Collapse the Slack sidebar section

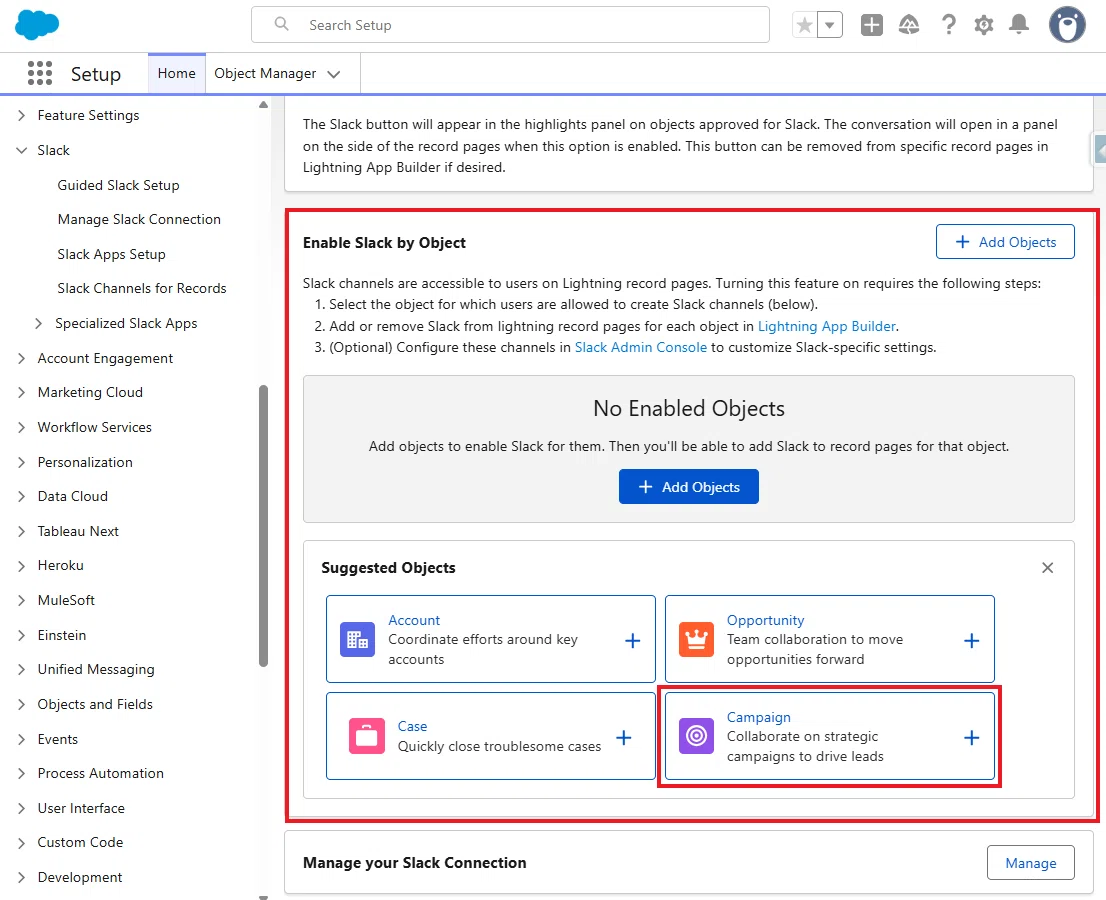point(22,150)
